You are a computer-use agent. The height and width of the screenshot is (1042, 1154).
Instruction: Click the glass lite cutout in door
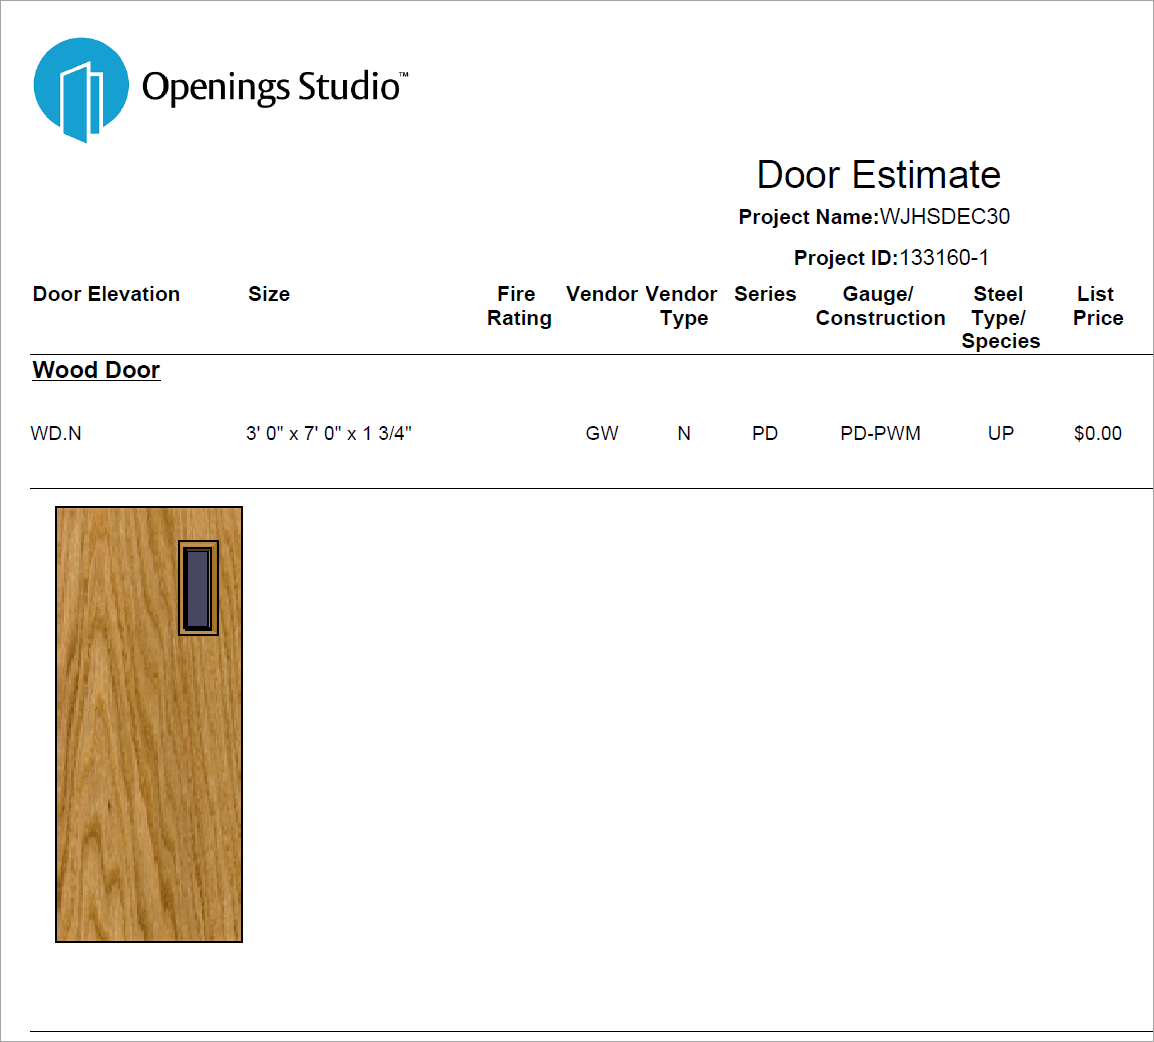(x=199, y=588)
